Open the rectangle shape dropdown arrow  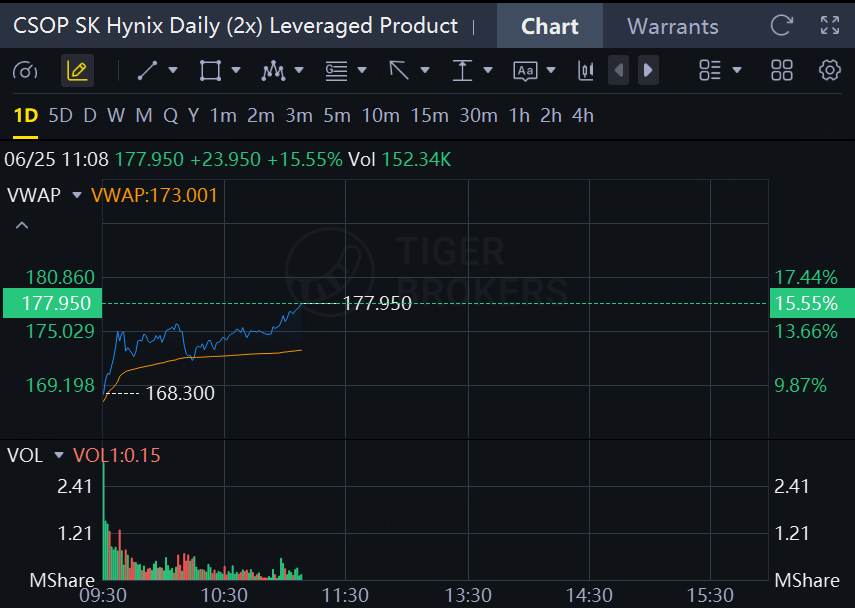(x=236, y=70)
